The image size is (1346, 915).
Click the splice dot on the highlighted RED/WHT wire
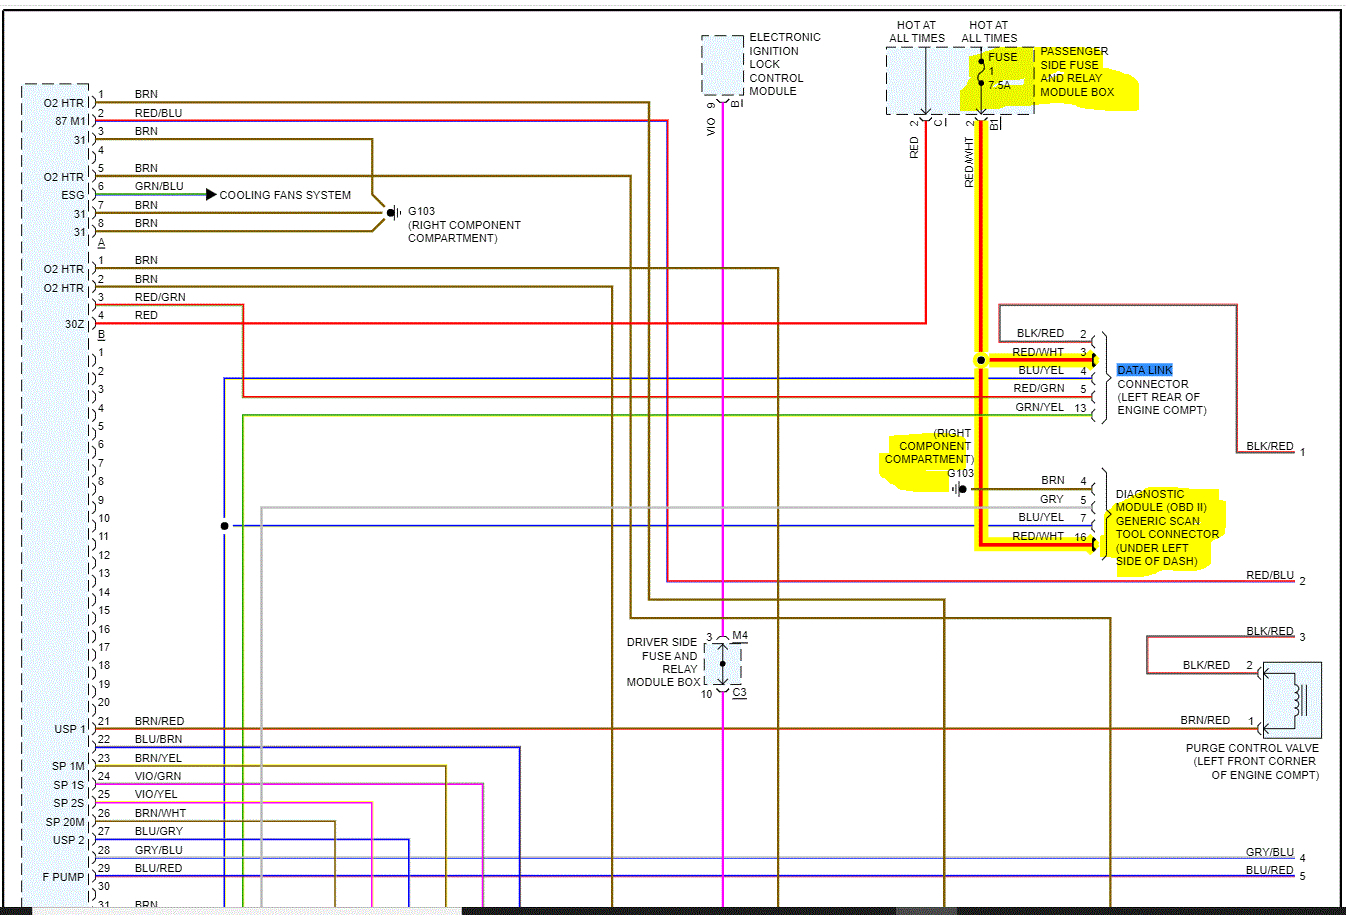click(981, 360)
